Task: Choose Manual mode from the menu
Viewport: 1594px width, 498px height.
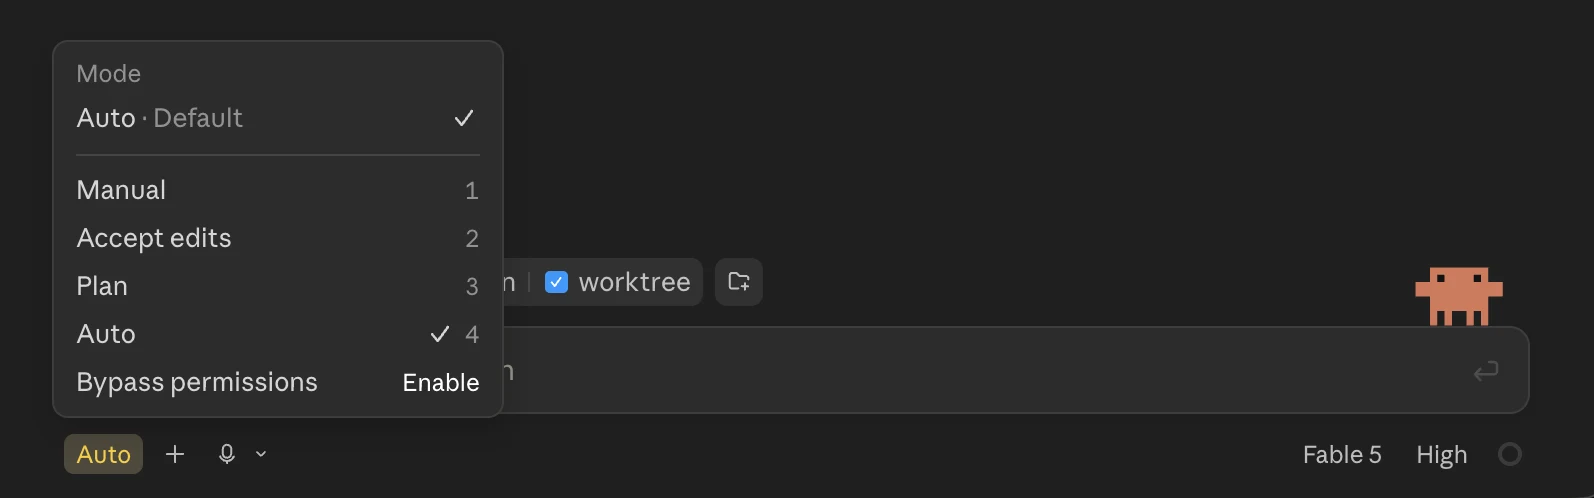Action: pos(278,190)
